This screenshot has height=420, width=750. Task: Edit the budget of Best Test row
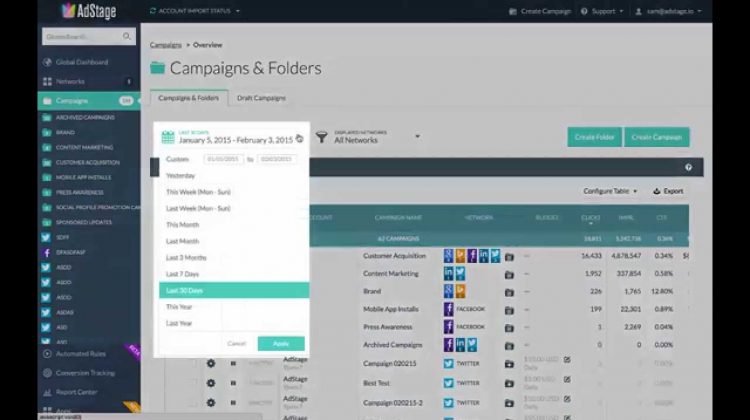pyautogui.click(x=567, y=379)
